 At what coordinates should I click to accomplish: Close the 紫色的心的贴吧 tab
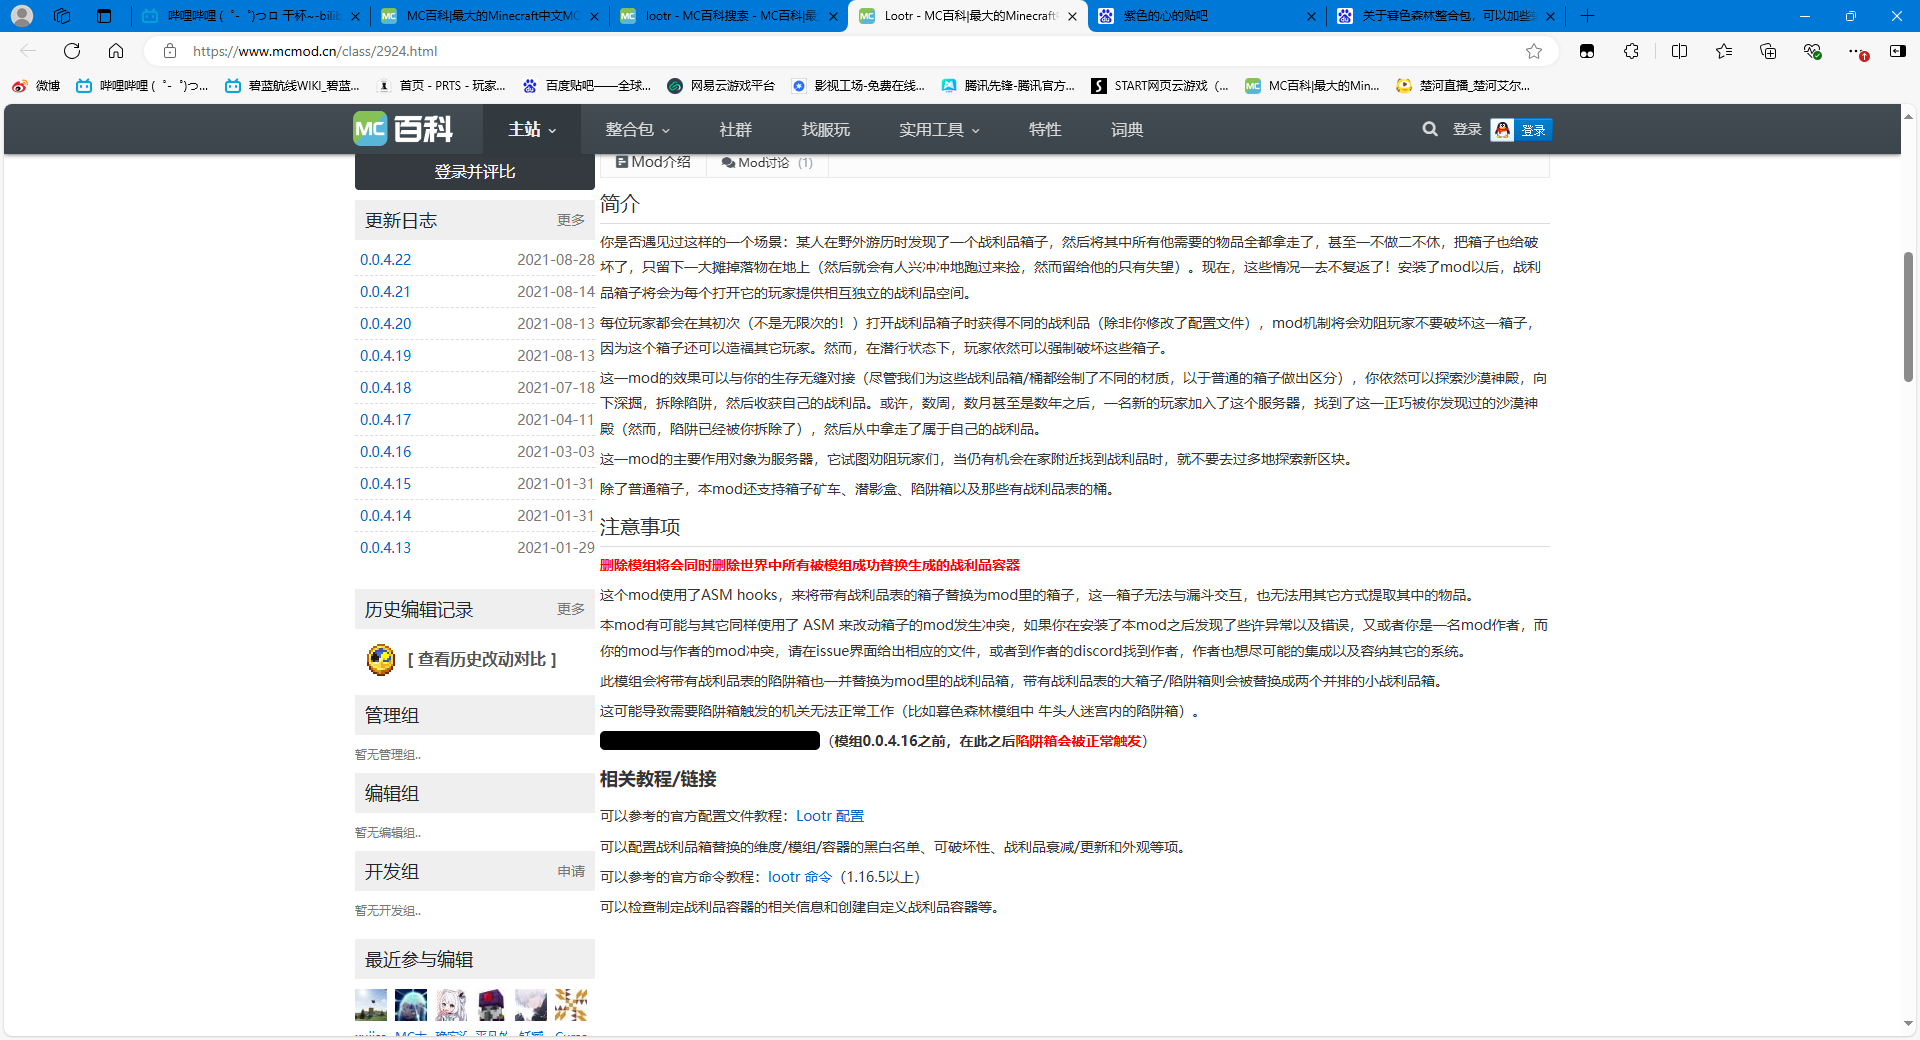click(x=1311, y=16)
